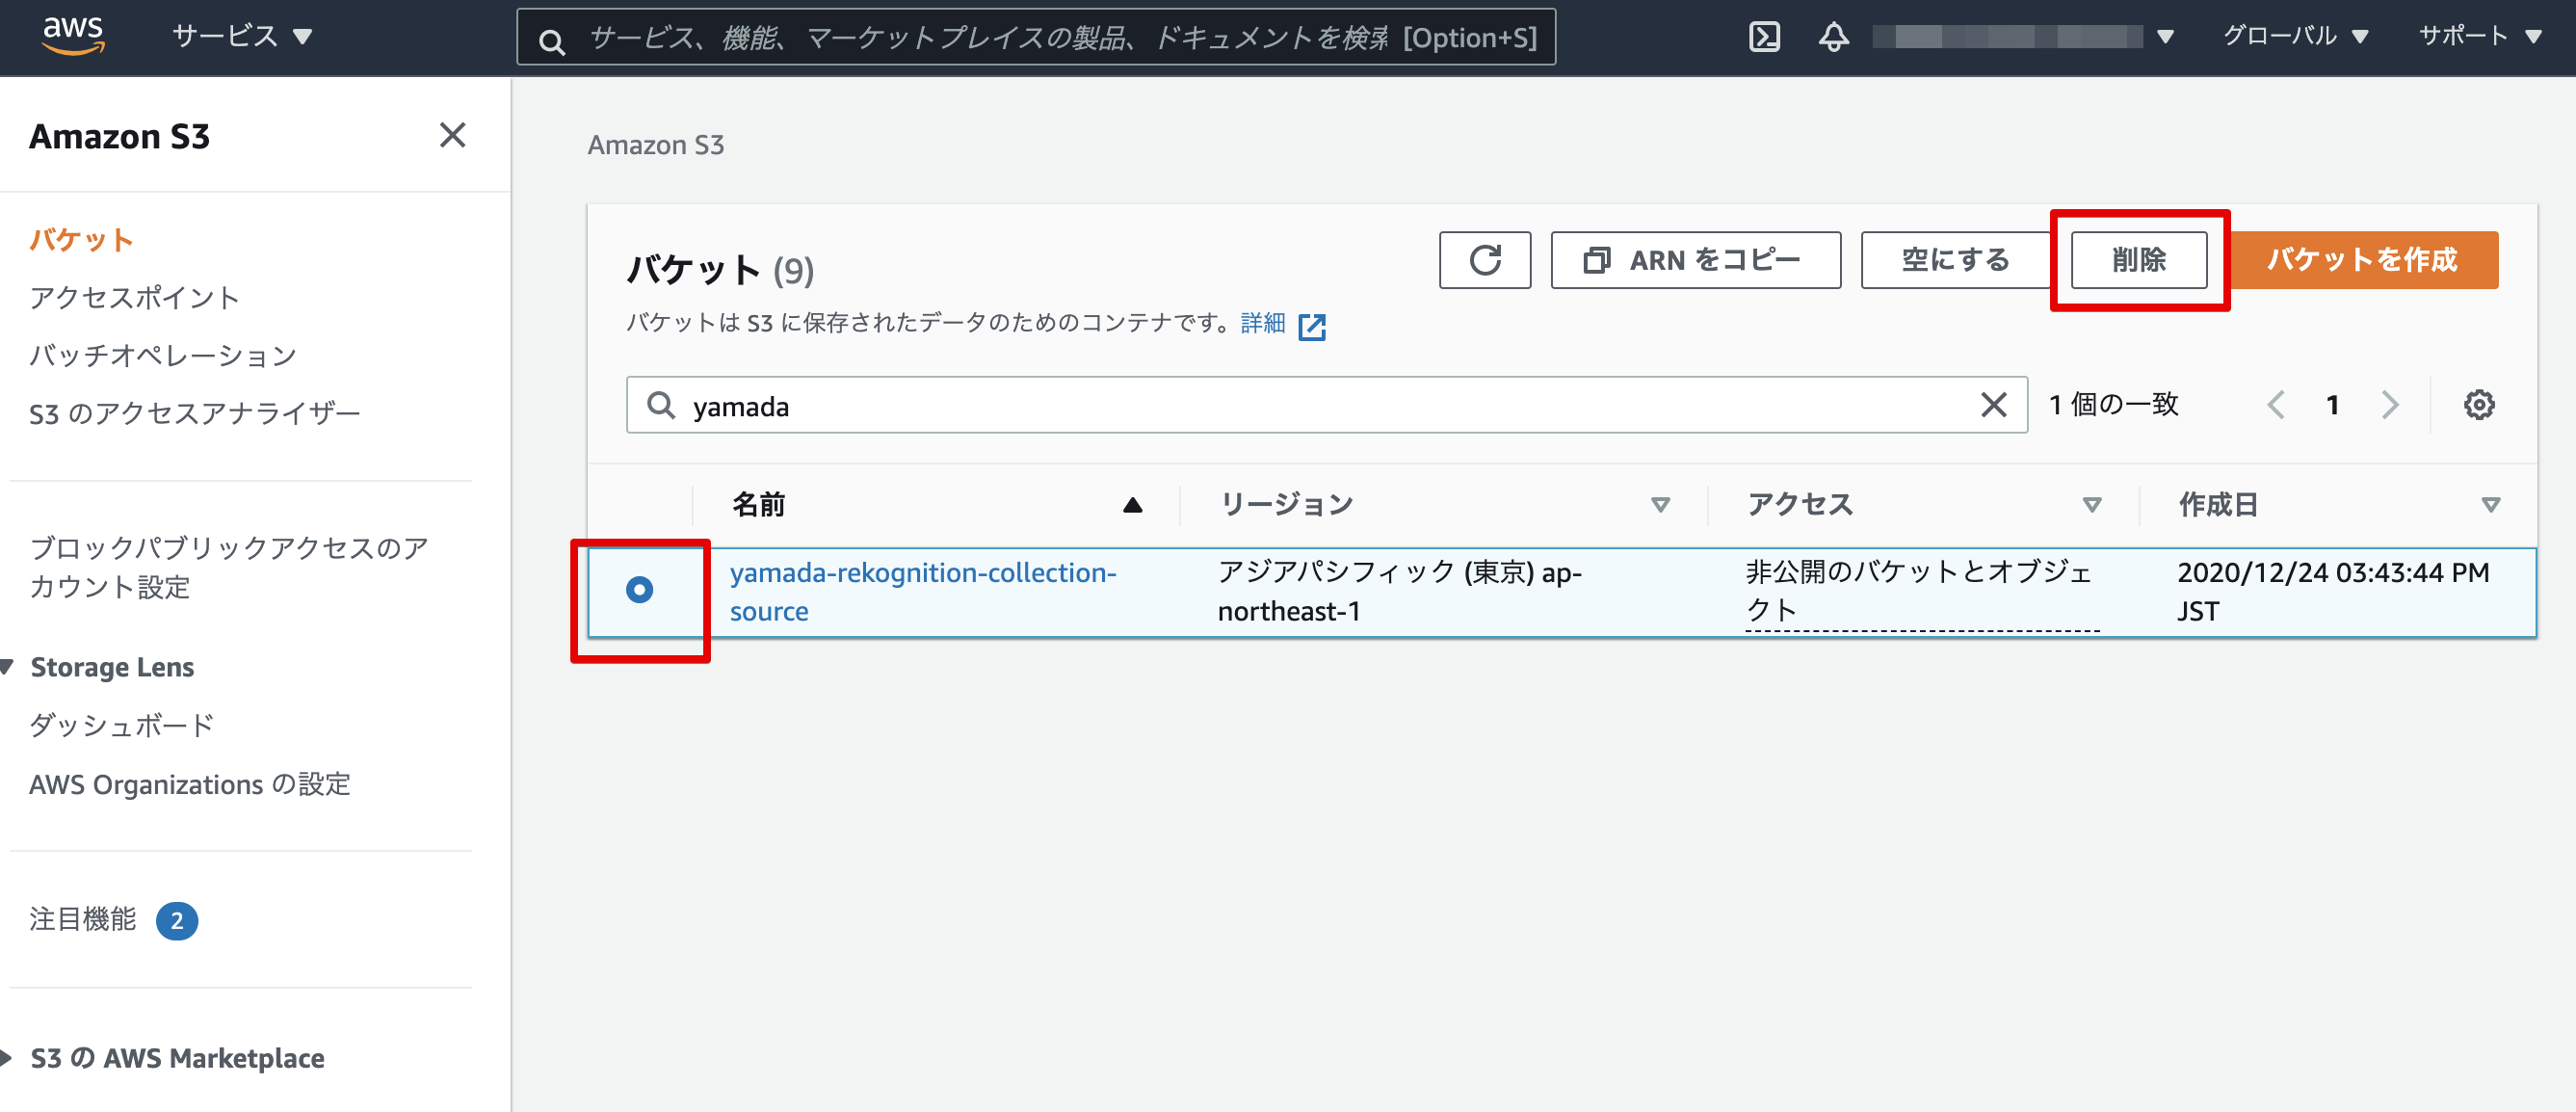The image size is (2576, 1112).
Task: Open the サポート dropdown menu
Action: tap(2480, 37)
